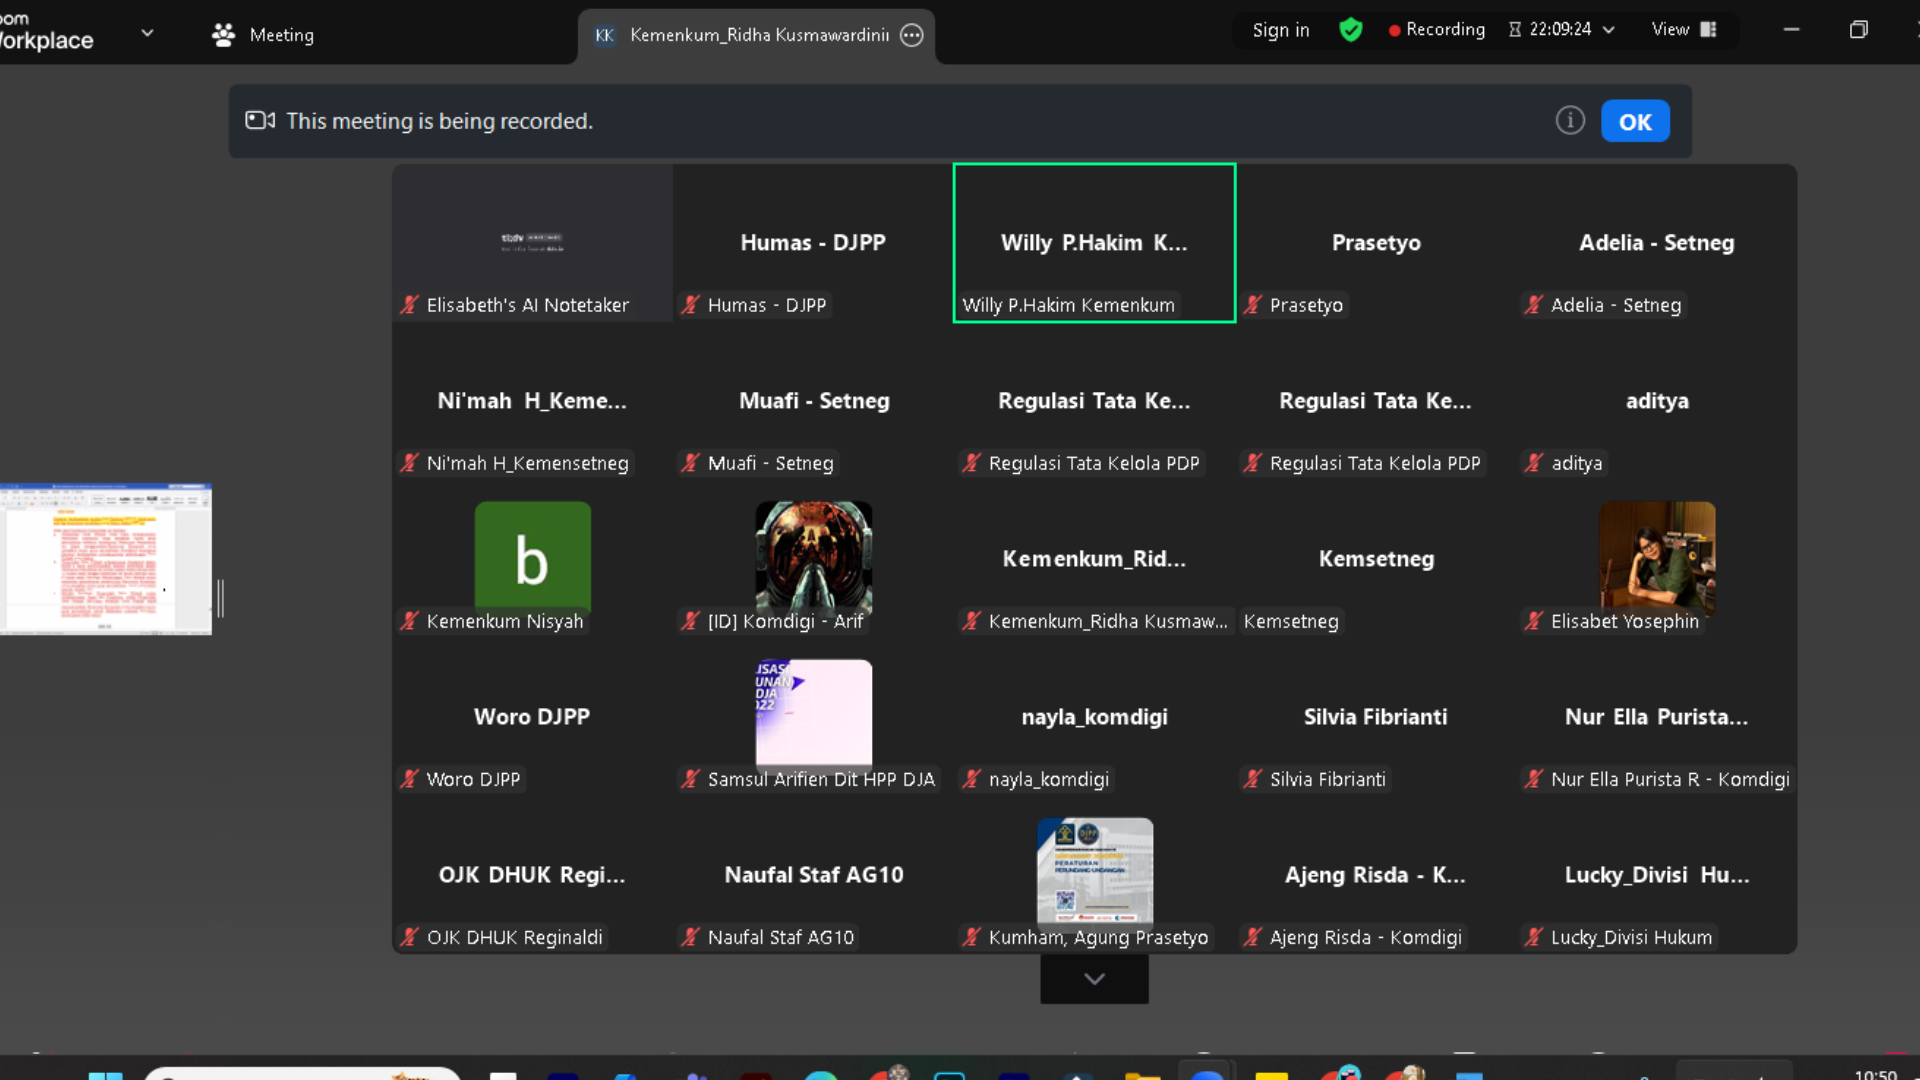Click muted mic icon for Kemenkum Nisyah
This screenshot has height=1080, width=1920.
409,621
